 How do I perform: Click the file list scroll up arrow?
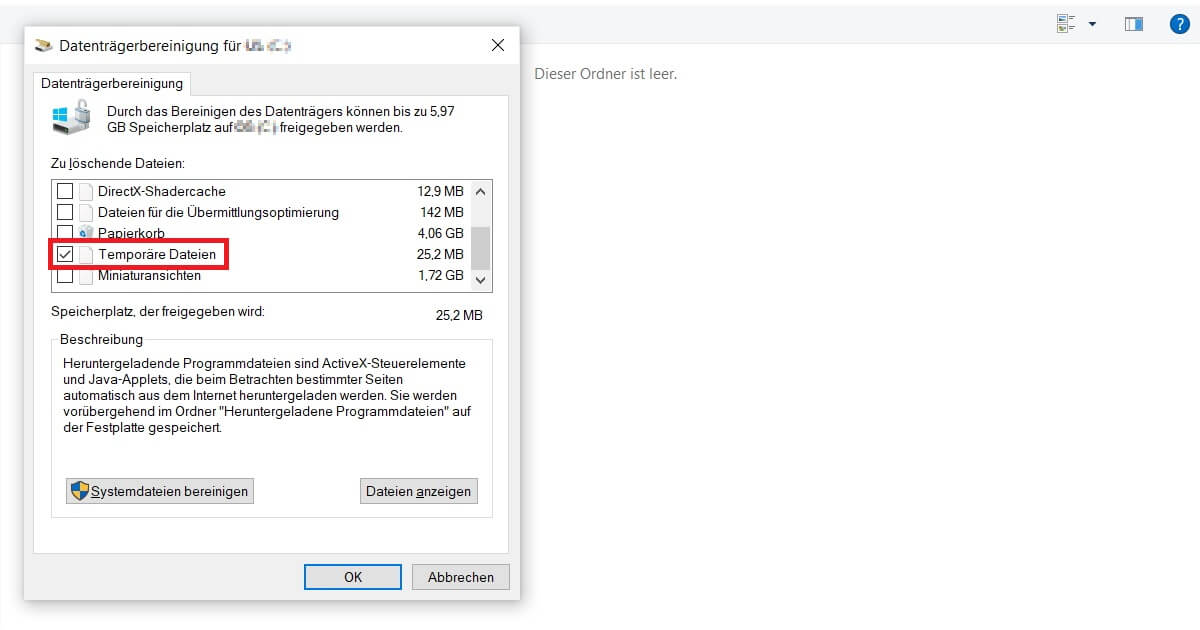coord(481,192)
